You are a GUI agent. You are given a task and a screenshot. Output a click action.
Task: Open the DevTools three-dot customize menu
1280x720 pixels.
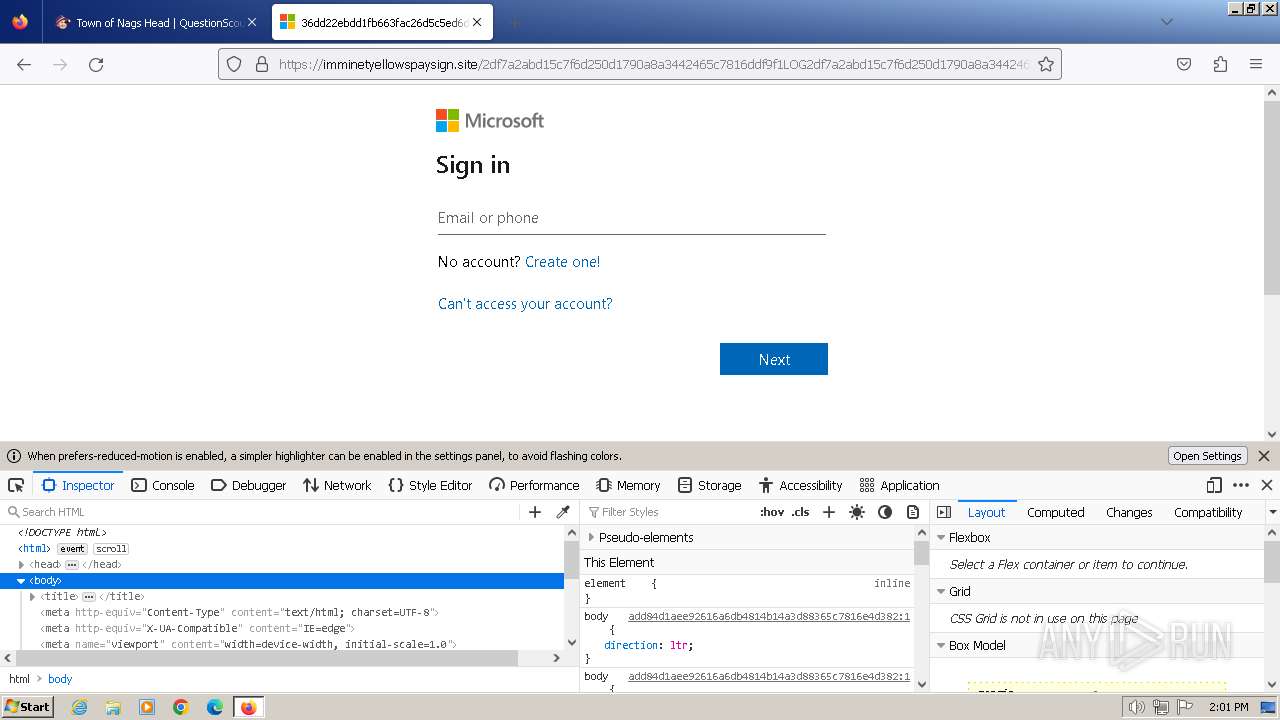(1241, 485)
